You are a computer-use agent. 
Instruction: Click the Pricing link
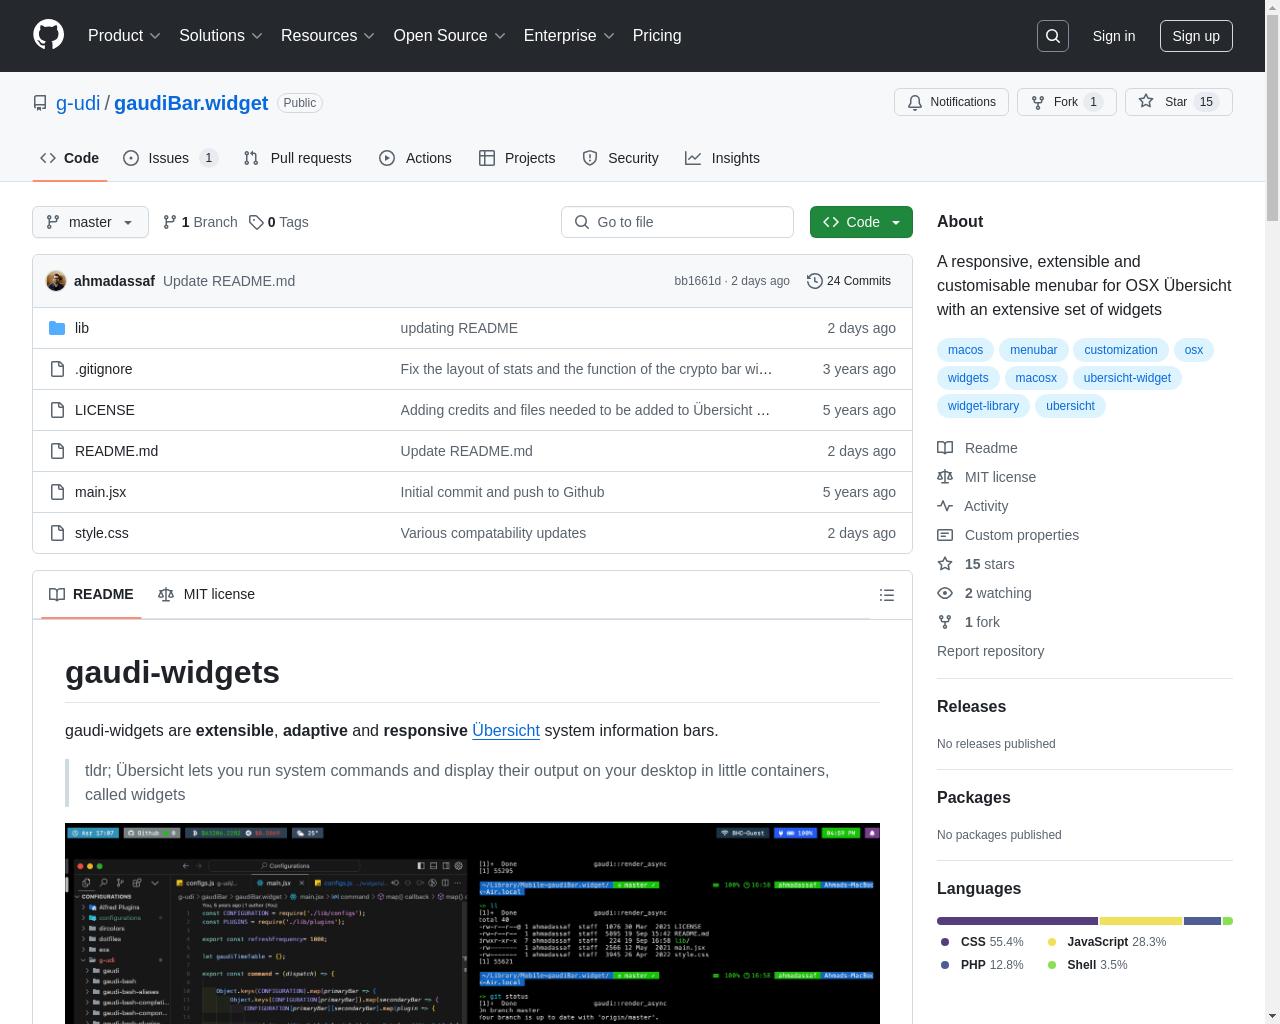click(657, 36)
